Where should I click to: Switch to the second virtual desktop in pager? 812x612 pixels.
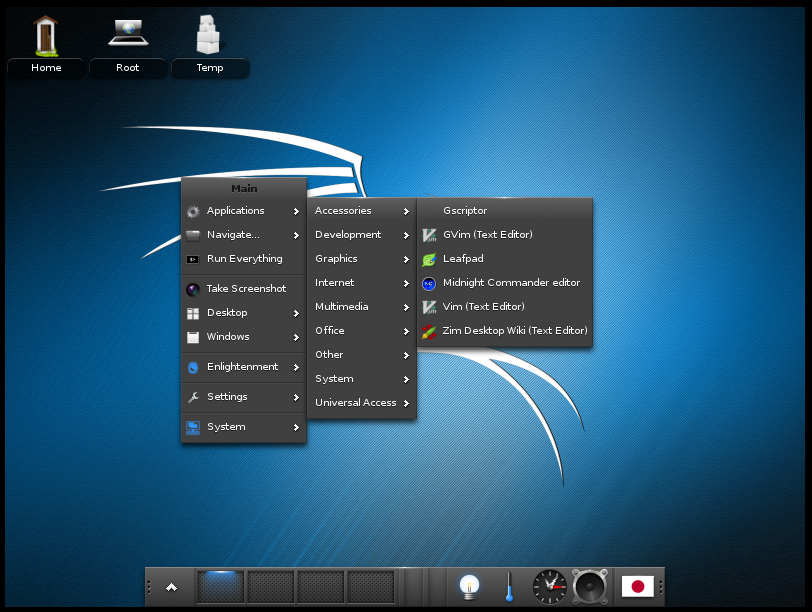tap(271, 587)
